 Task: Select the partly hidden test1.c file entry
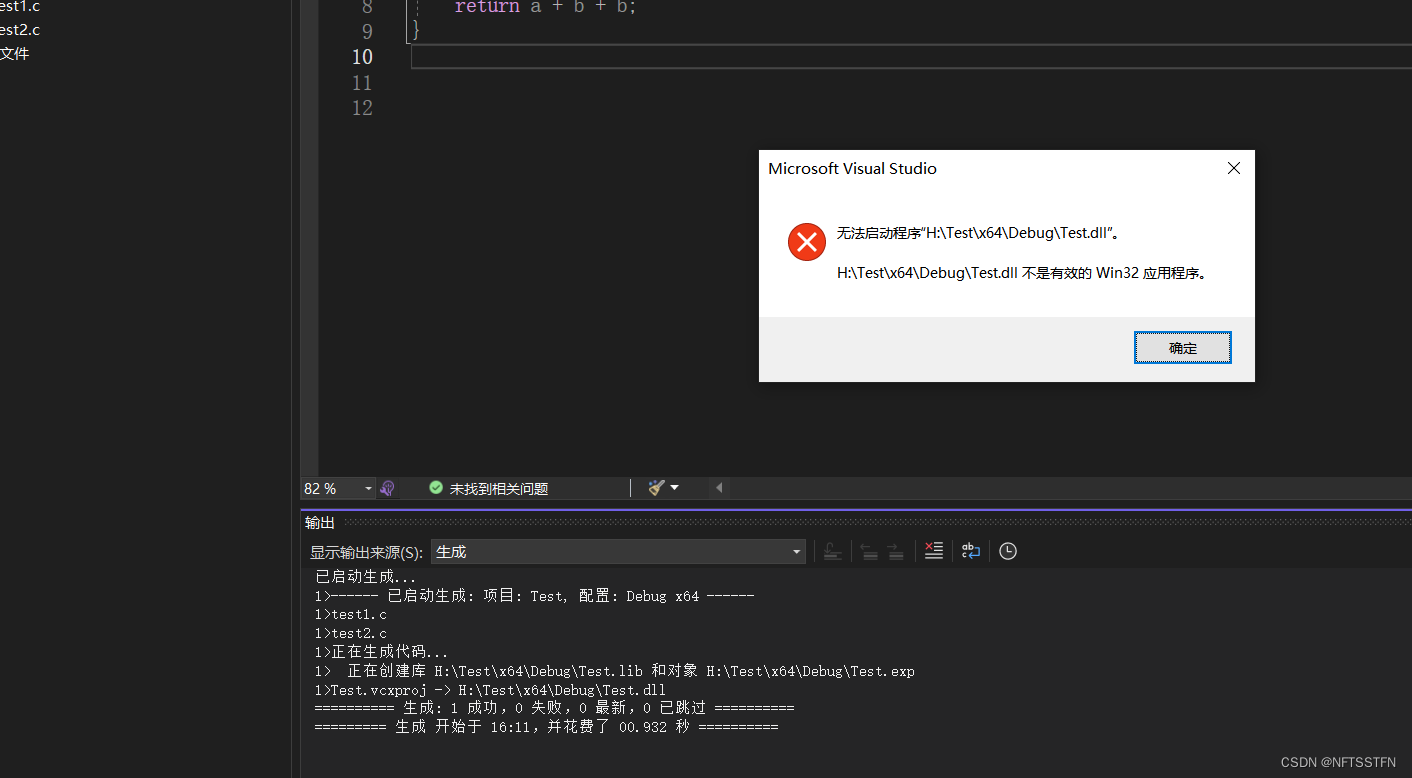pos(20,6)
